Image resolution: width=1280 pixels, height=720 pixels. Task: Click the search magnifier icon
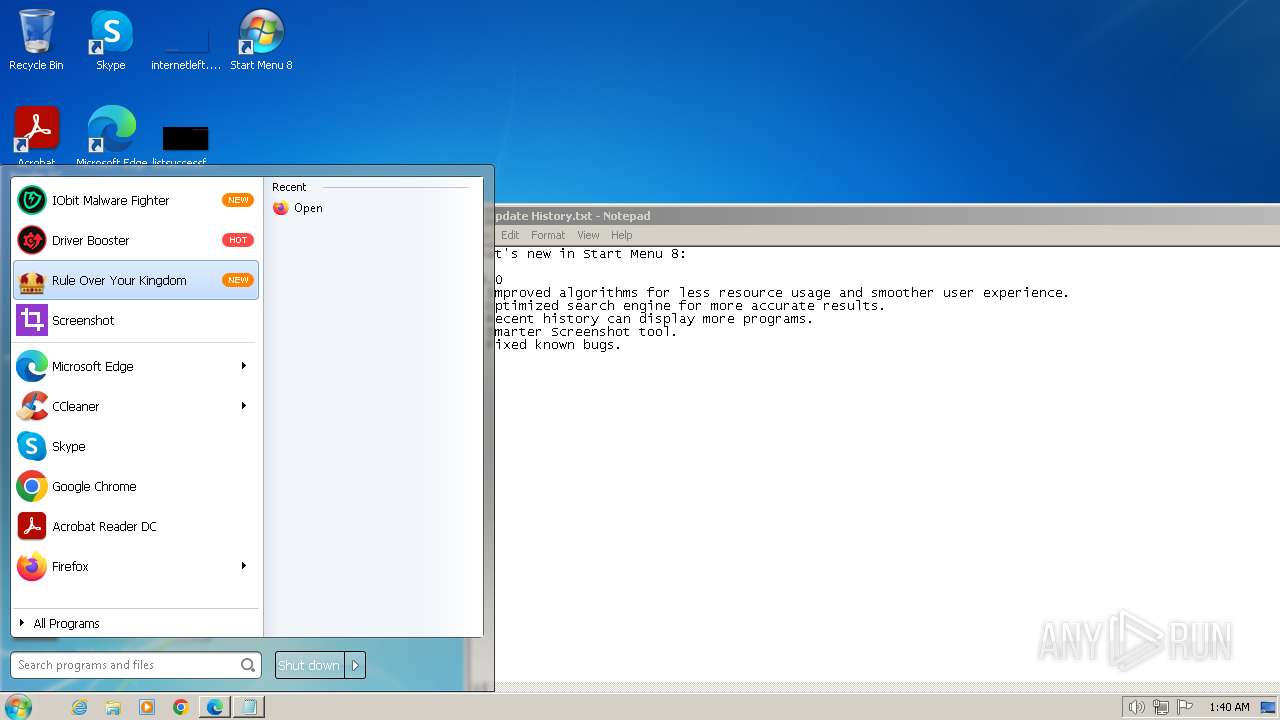[x=248, y=665]
